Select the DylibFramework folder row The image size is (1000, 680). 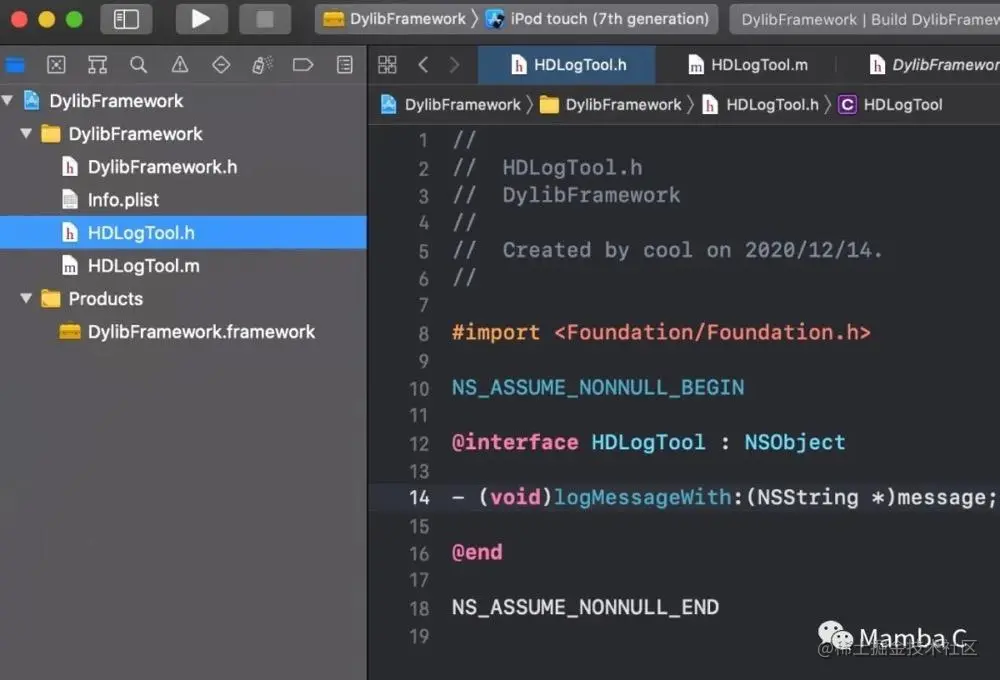coord(183,134)
